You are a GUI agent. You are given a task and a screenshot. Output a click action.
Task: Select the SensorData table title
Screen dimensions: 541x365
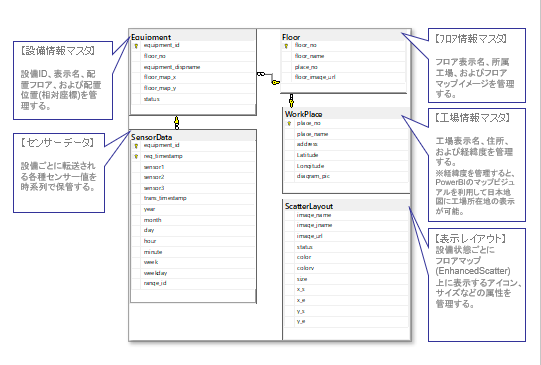151,137
